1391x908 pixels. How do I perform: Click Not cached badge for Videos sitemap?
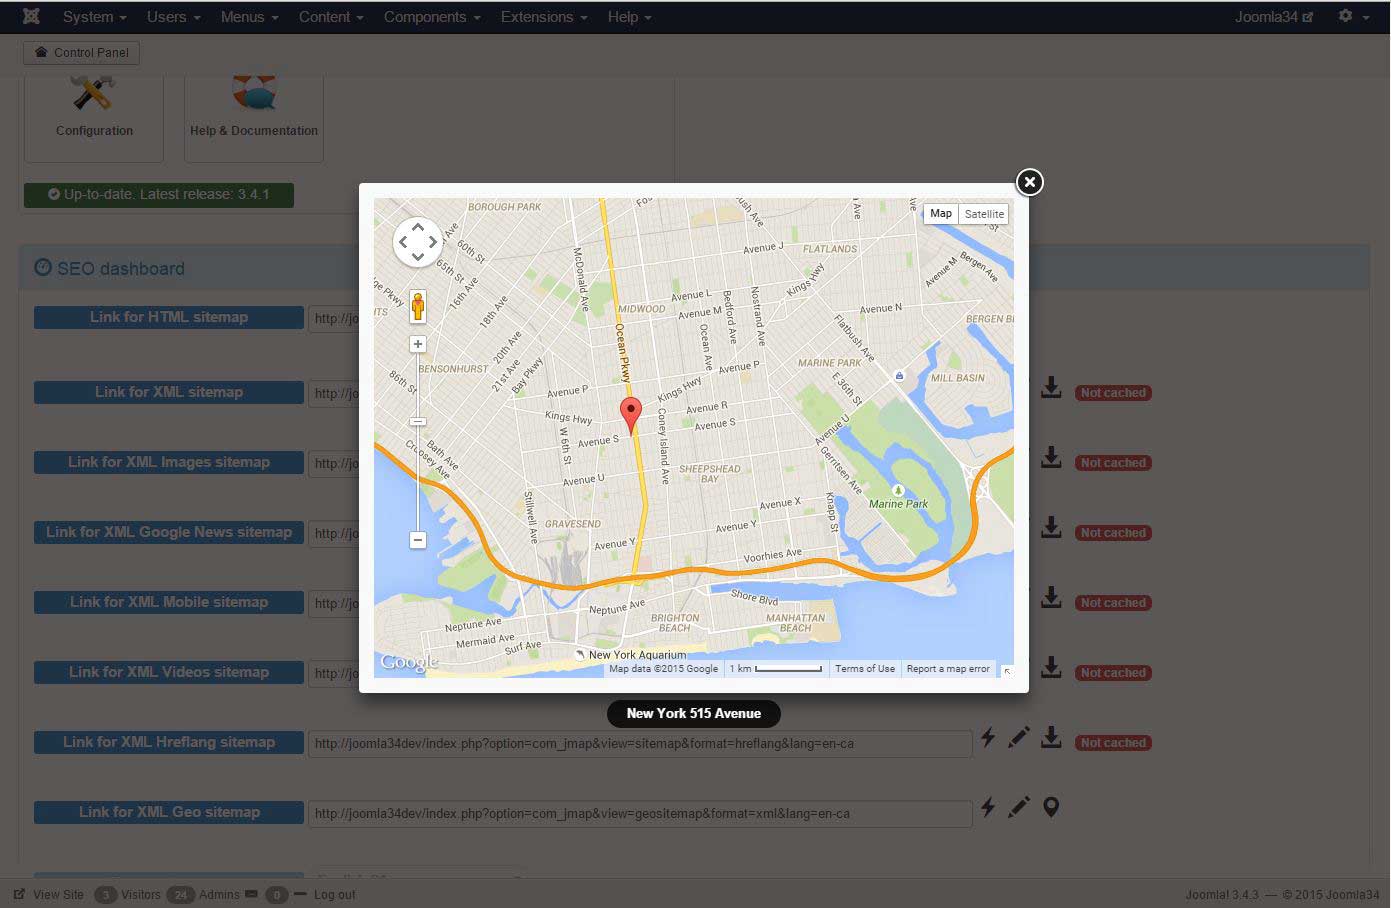coord(1113,673)
